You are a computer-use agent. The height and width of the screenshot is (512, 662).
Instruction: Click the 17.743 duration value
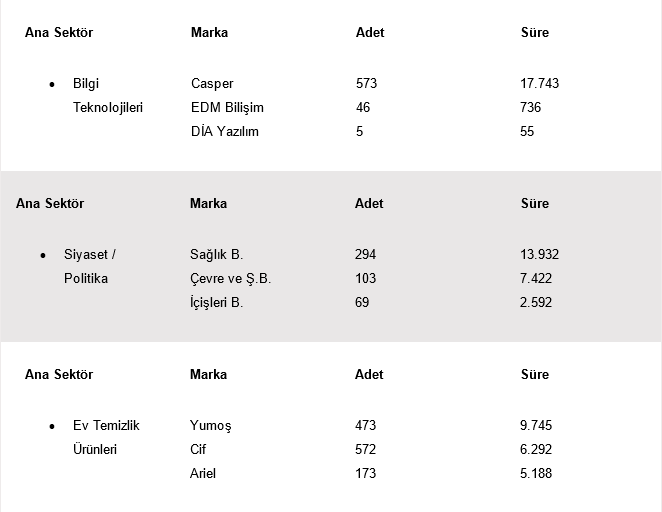(x=540, y=83)
